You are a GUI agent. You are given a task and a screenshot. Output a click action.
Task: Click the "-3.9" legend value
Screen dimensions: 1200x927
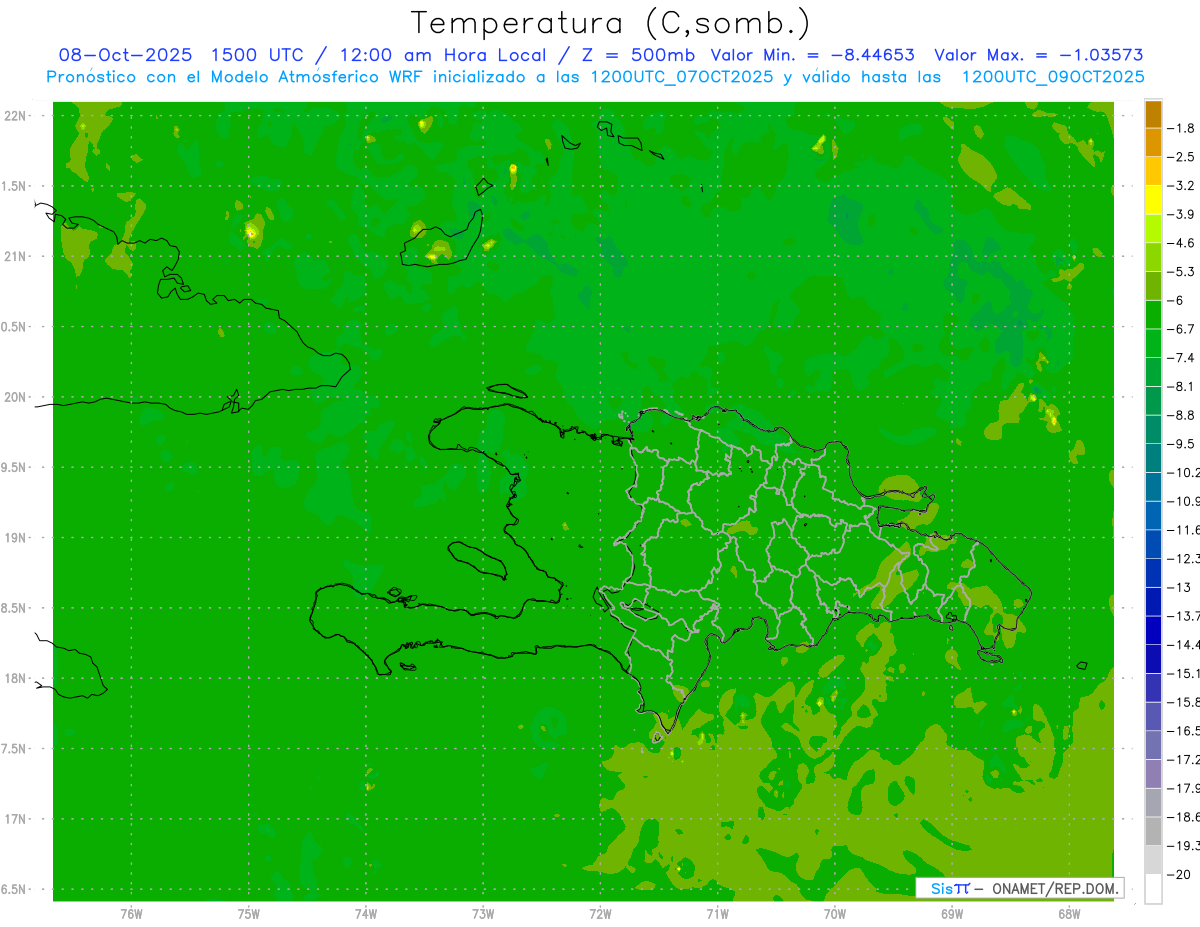pyautogui.click(x=1181, y=214)
